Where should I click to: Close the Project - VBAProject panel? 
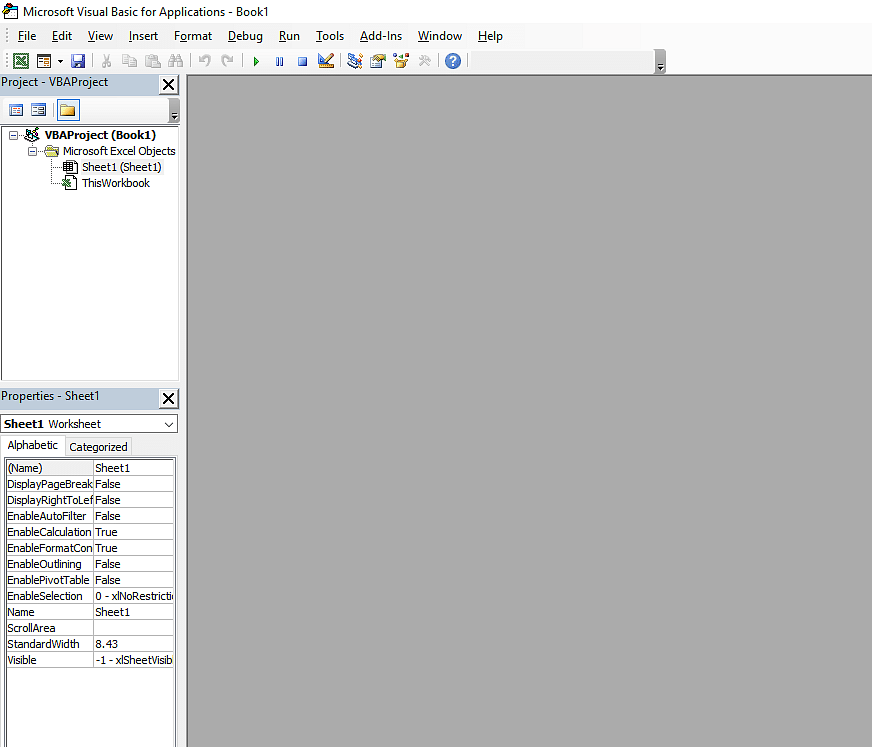(x=169, y=85)
